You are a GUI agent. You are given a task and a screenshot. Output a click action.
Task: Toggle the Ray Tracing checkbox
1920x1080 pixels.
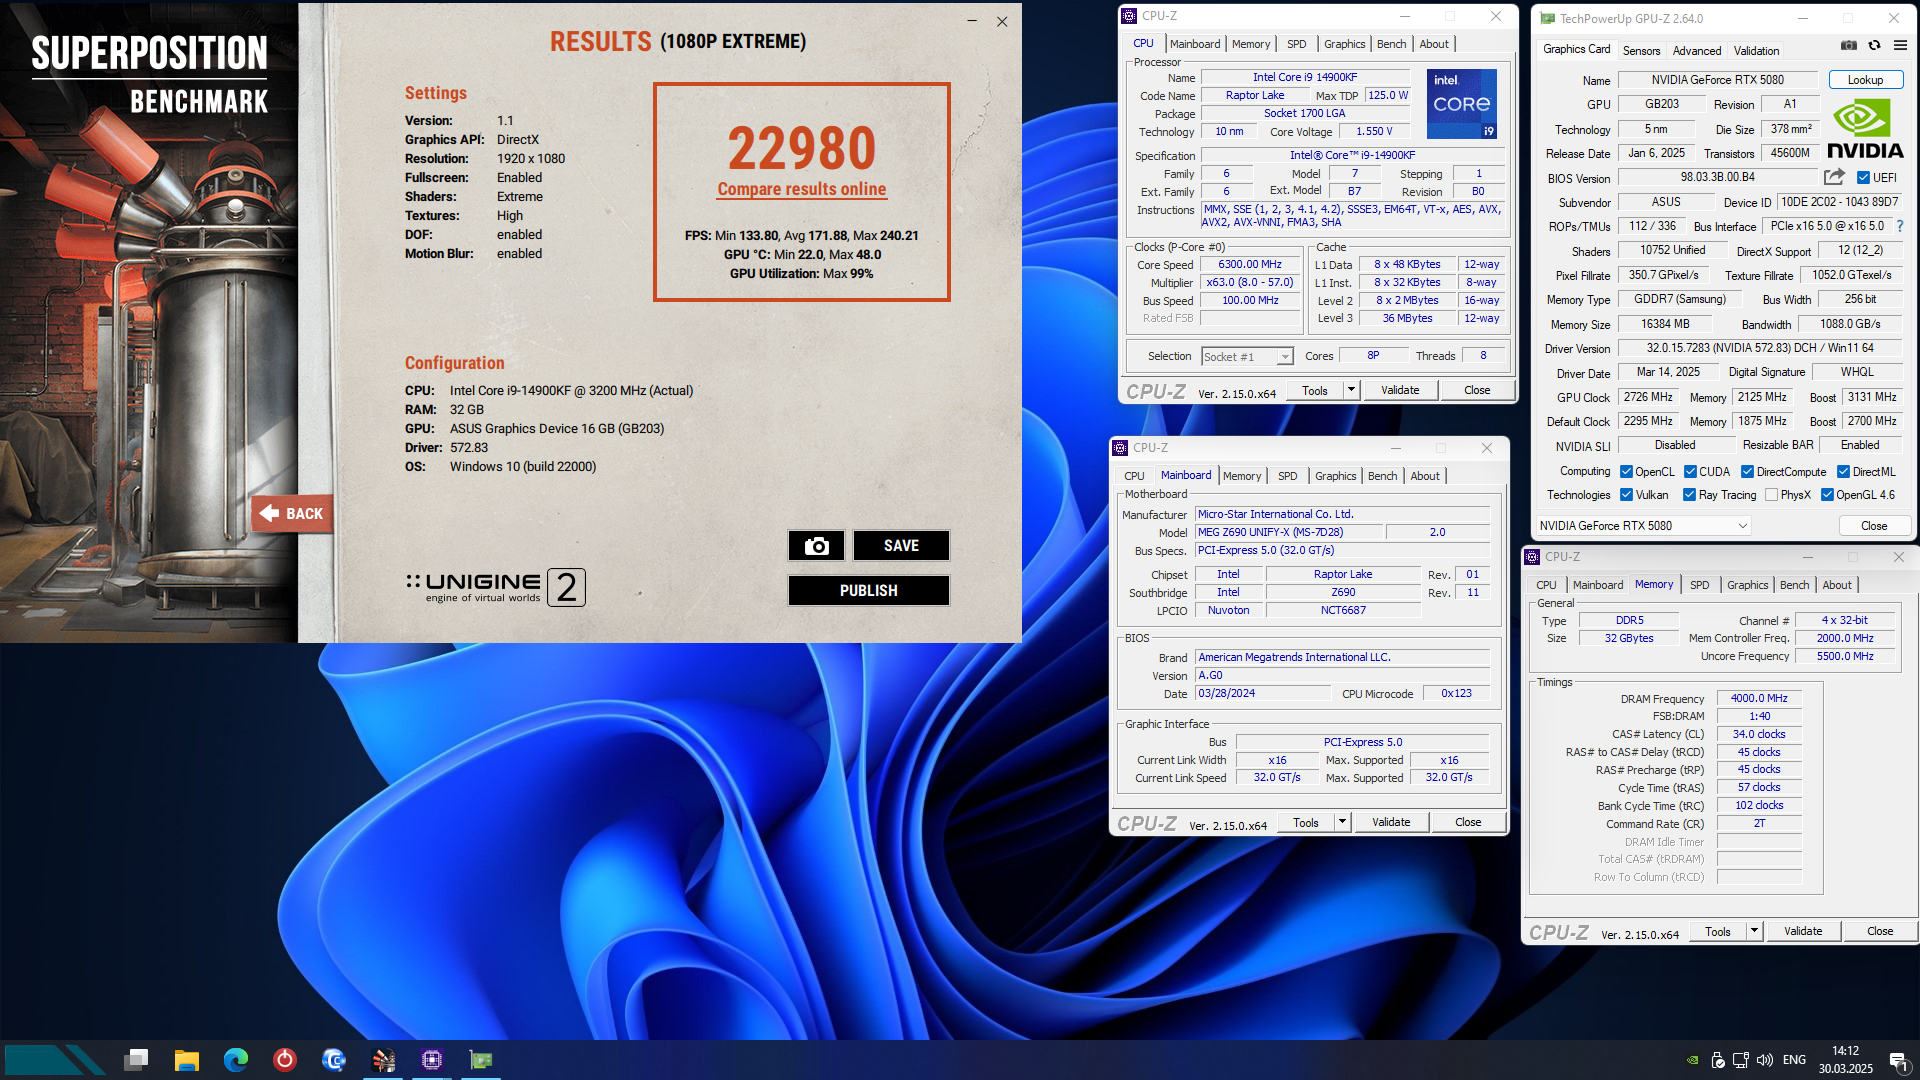click(1689, 495)
